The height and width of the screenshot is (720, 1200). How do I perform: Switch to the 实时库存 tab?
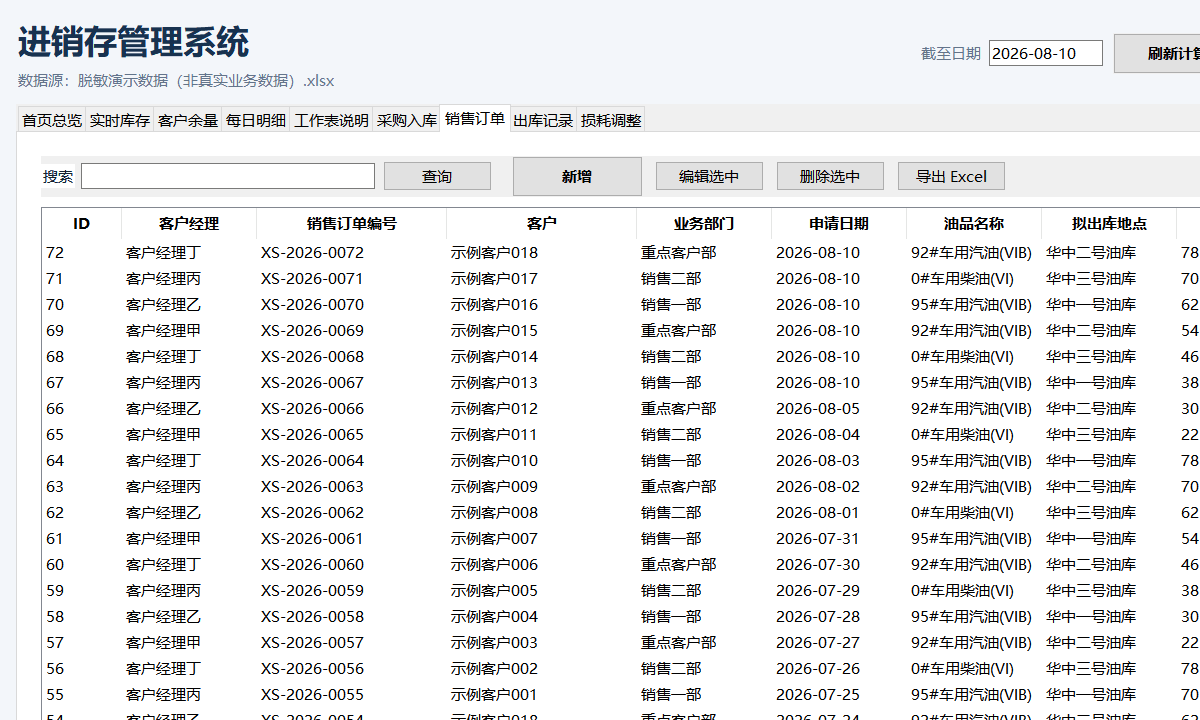[x=120, y=120]
